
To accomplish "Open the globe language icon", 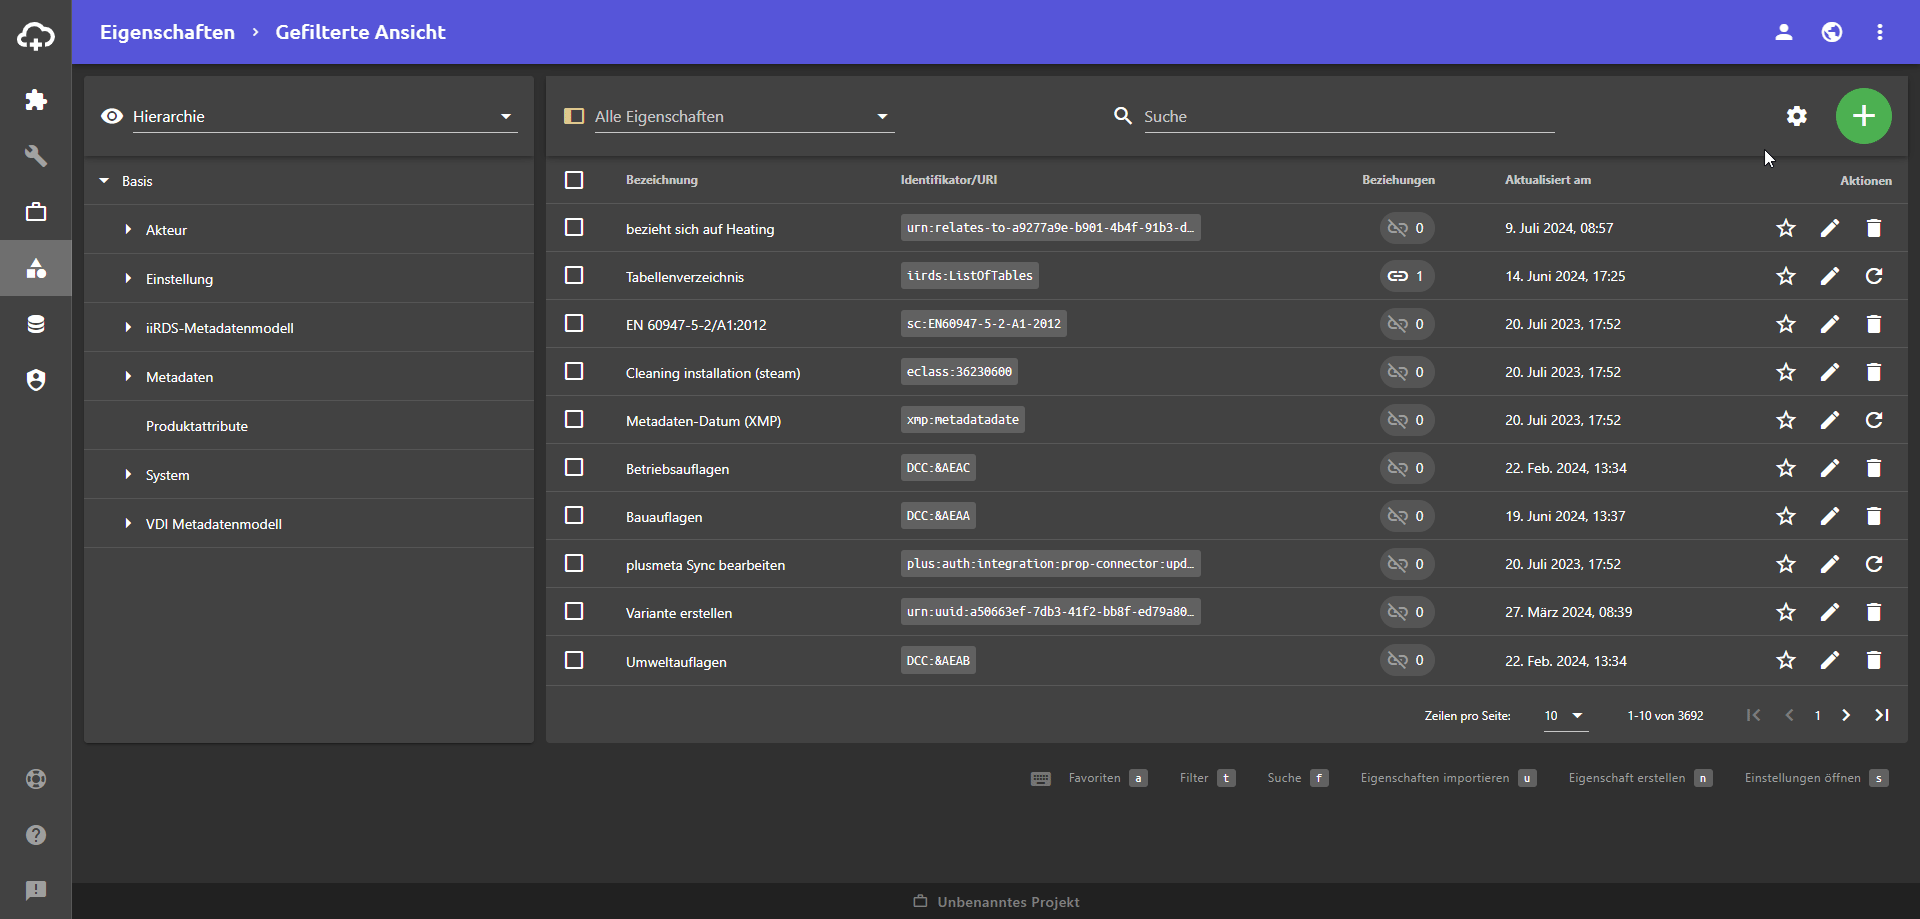I will click(x=1832, y=32).
